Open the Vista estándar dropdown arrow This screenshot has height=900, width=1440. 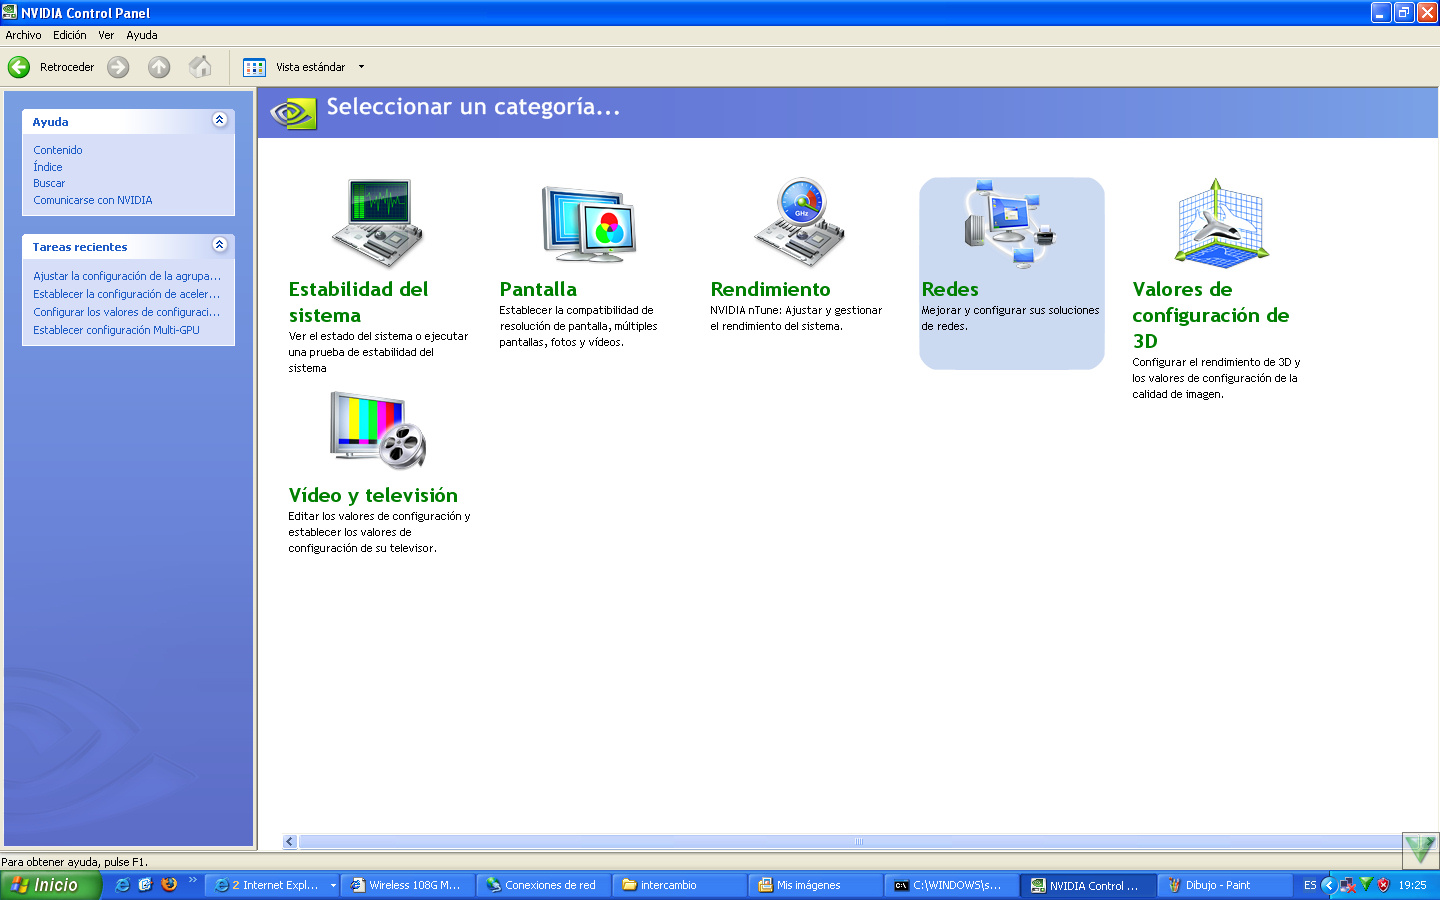tap(361, 67)
